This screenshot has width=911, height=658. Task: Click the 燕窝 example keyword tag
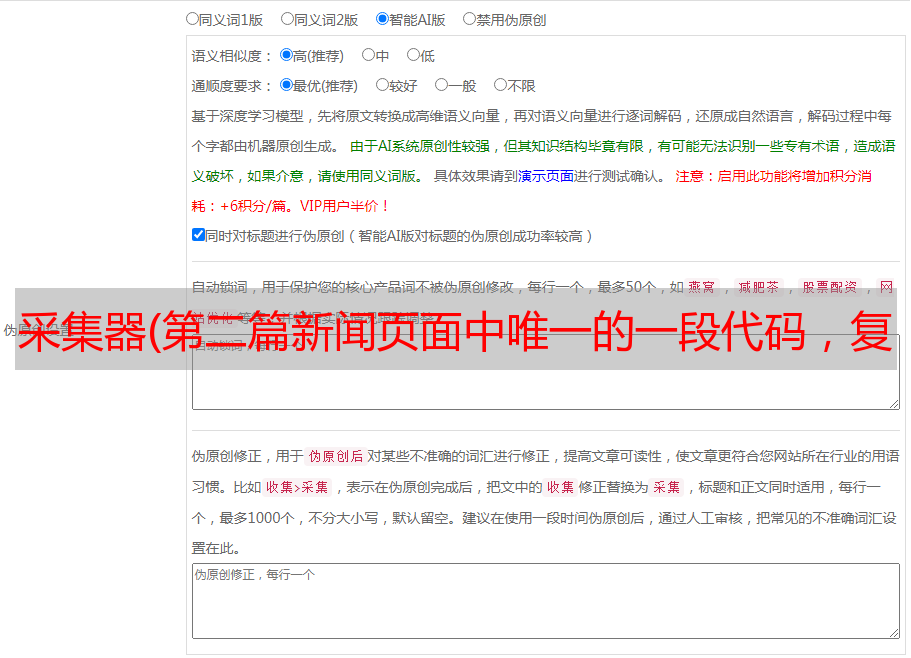pos(702,287)
